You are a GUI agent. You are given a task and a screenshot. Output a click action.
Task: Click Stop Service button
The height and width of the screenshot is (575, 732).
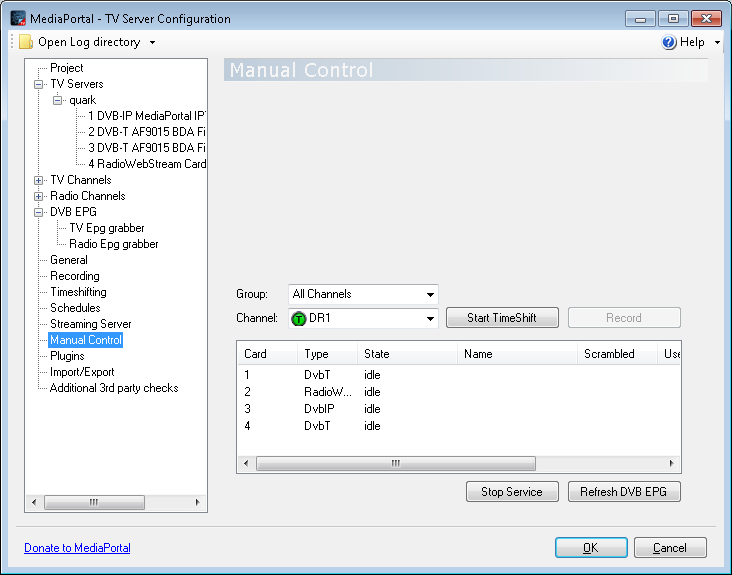(512, 492)
